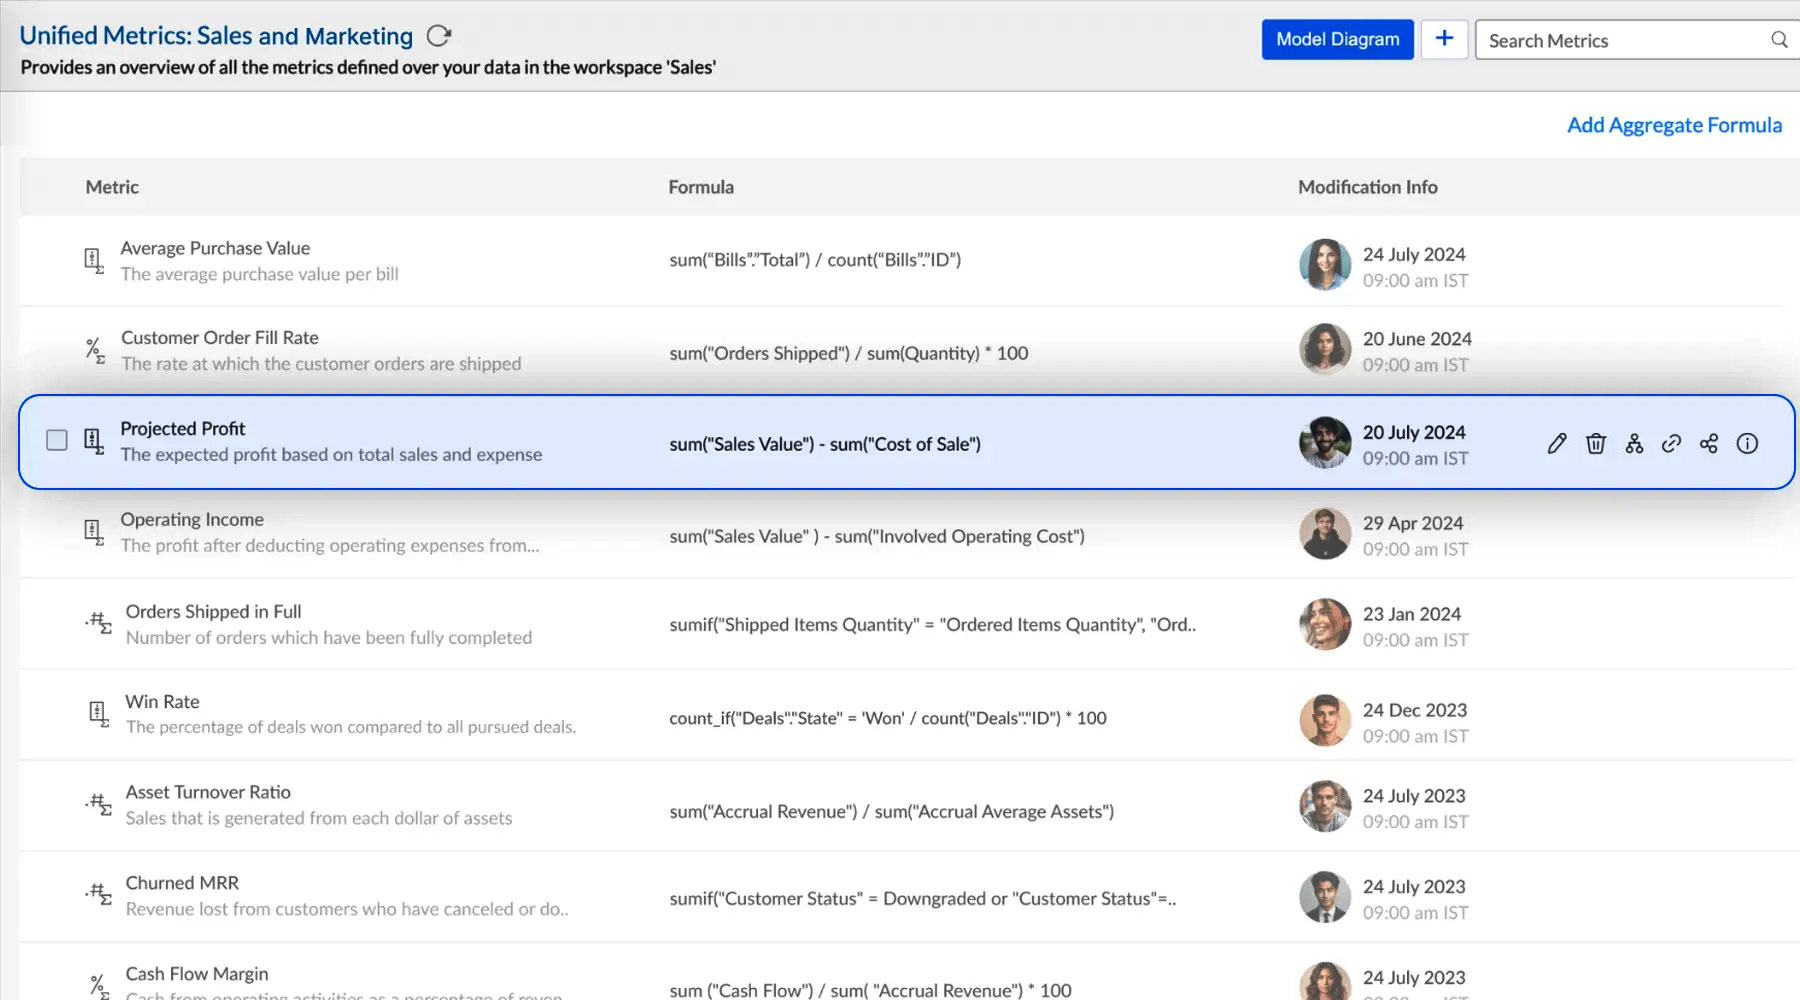Image resolution: width=1800 pixels, height=1000 pixels.
Task: Click the Average Purchase Value metric icon
Action: tap(94, 261)
